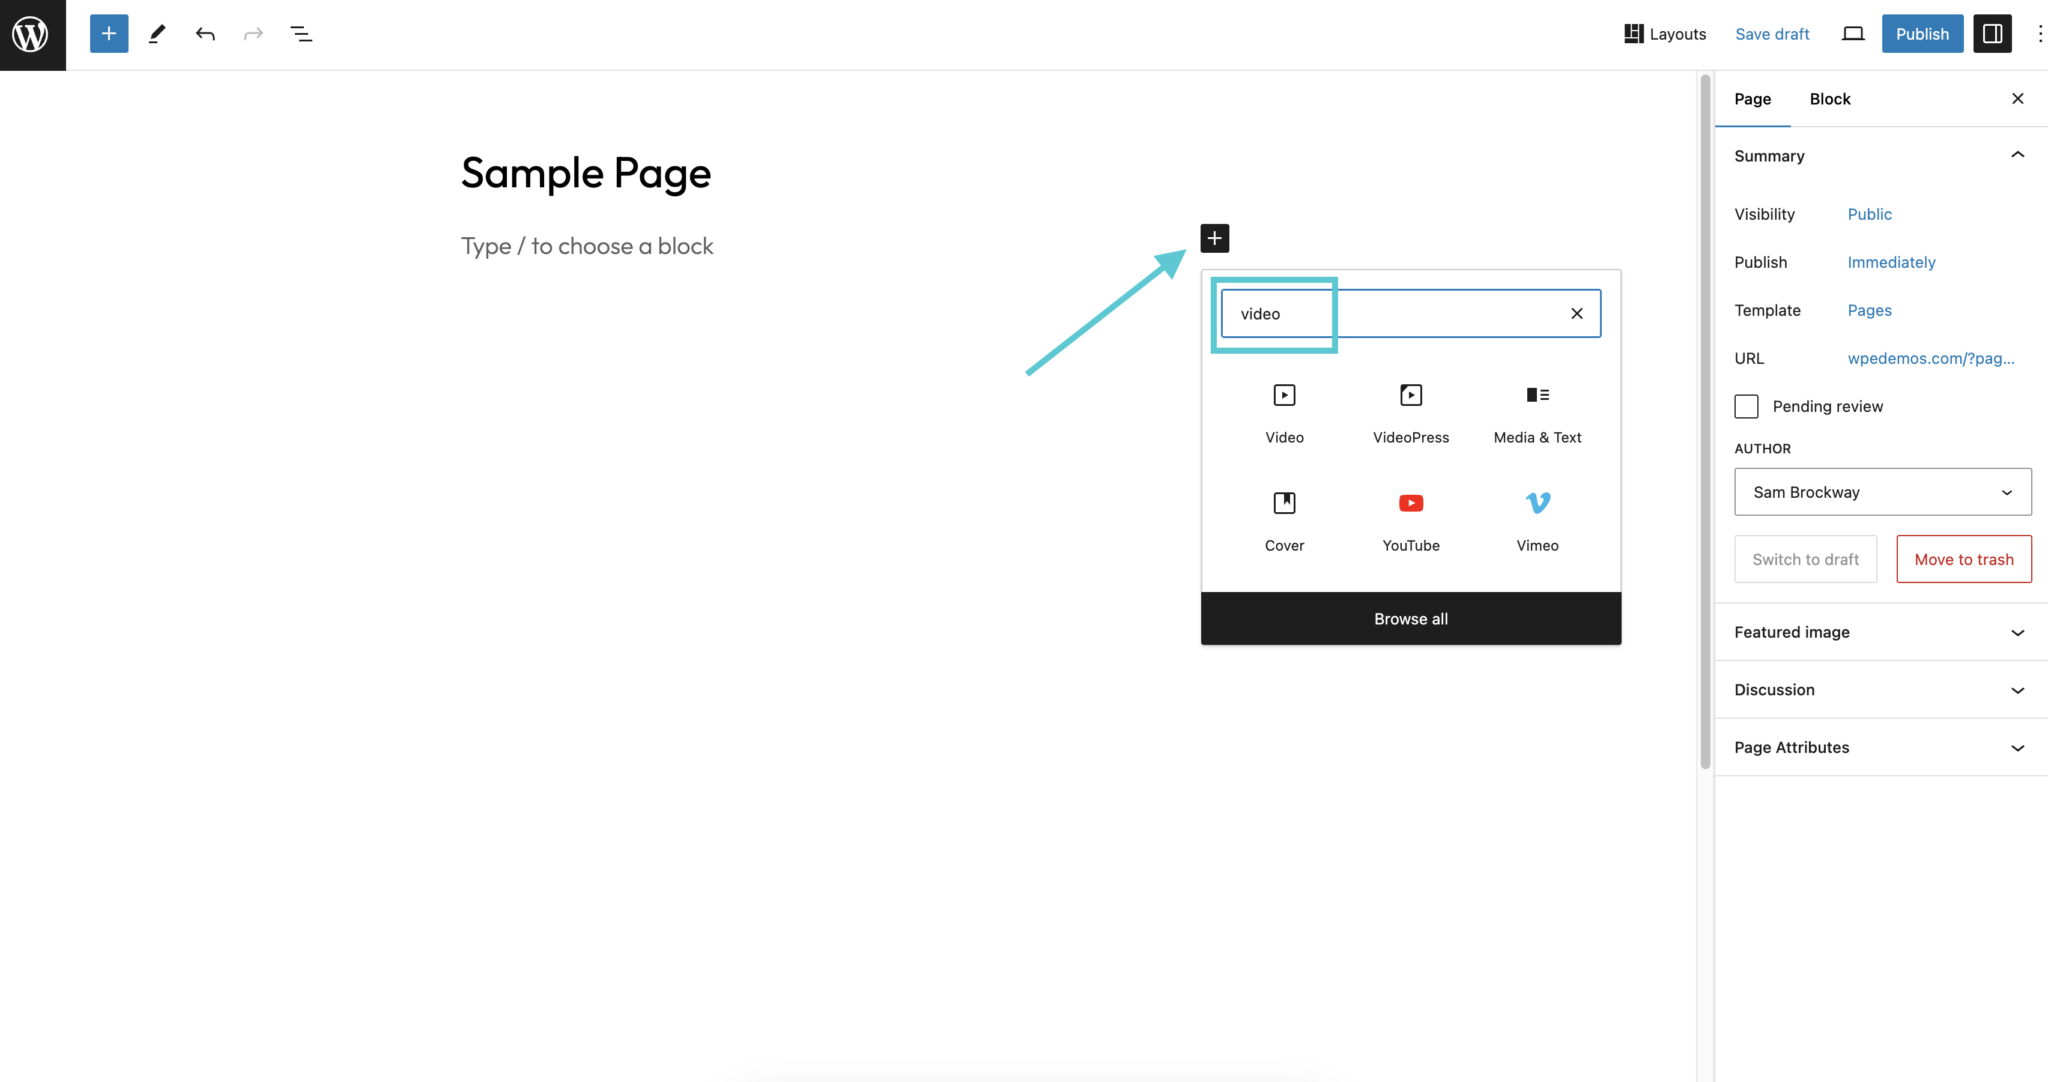
Task: Open the editor Options three-dot menu
Action: tap(2038, 33)
